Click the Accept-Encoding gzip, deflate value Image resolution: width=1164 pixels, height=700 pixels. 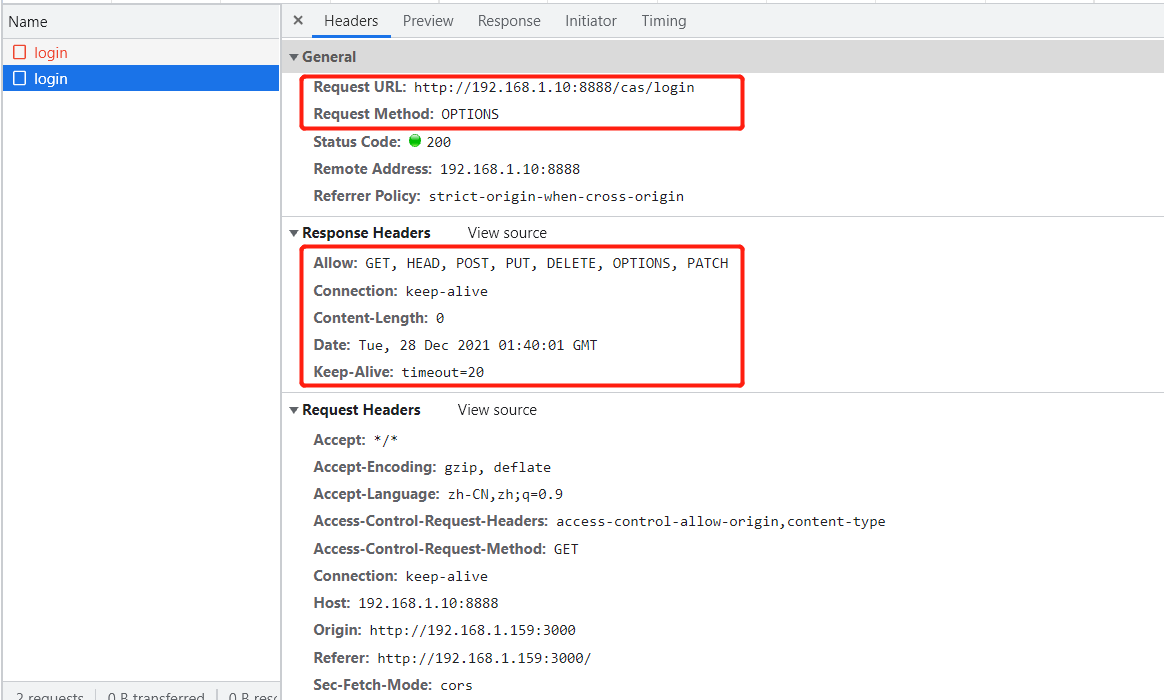(497, 468)
